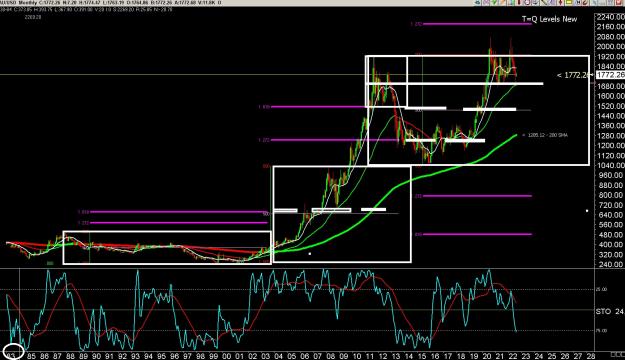This screenshot has height=360, width=625.
Task: Click the 720.00 price axis label
Action: pyautogui.click(x=611, y=205)
